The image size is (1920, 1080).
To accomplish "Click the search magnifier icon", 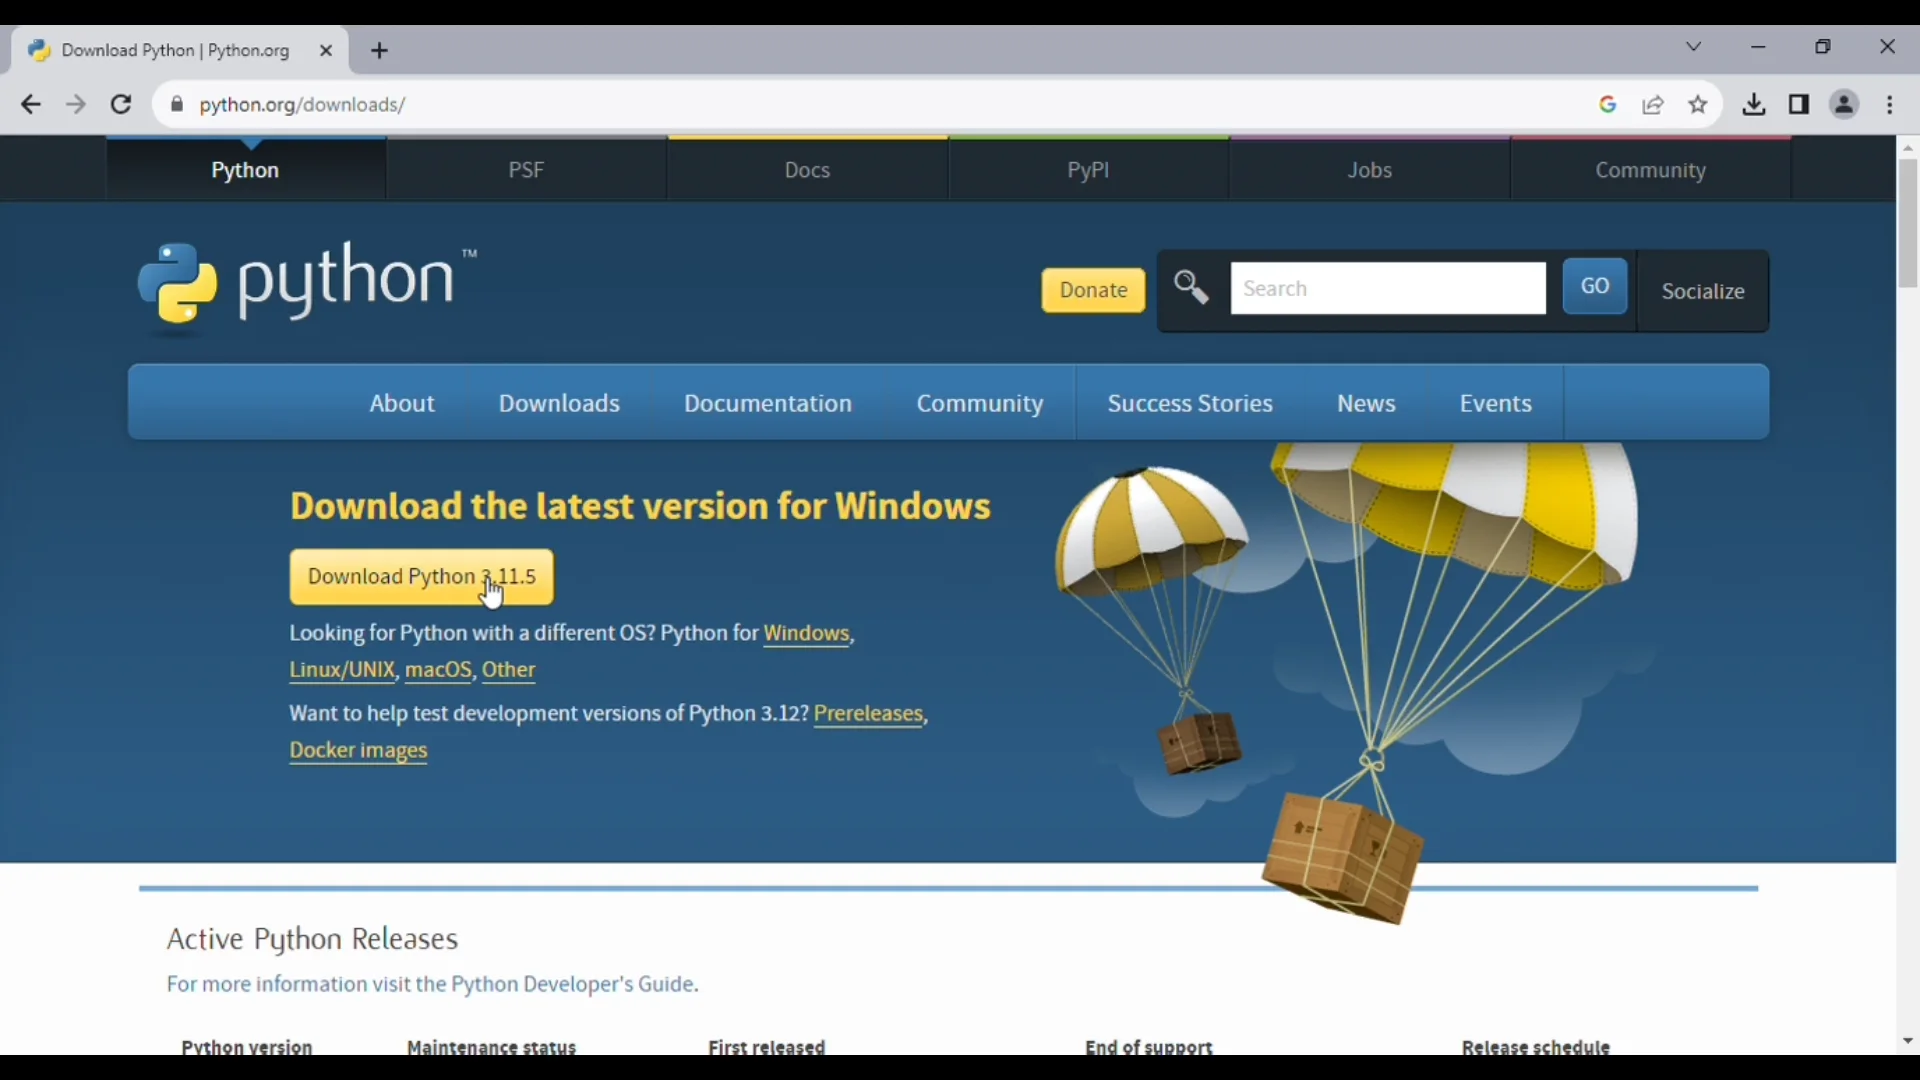I will click(x=1191, y=288).
